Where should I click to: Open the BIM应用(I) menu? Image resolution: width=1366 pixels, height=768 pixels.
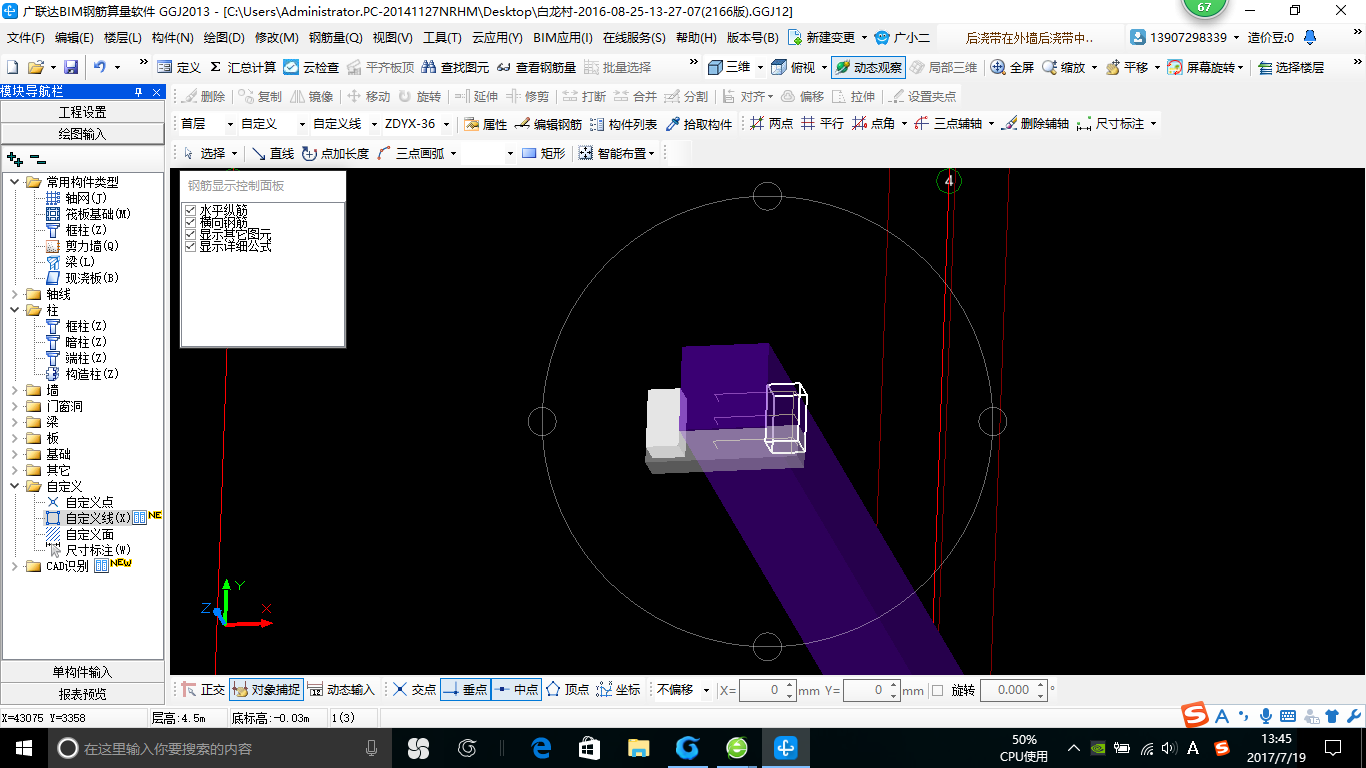coord(563,38)
